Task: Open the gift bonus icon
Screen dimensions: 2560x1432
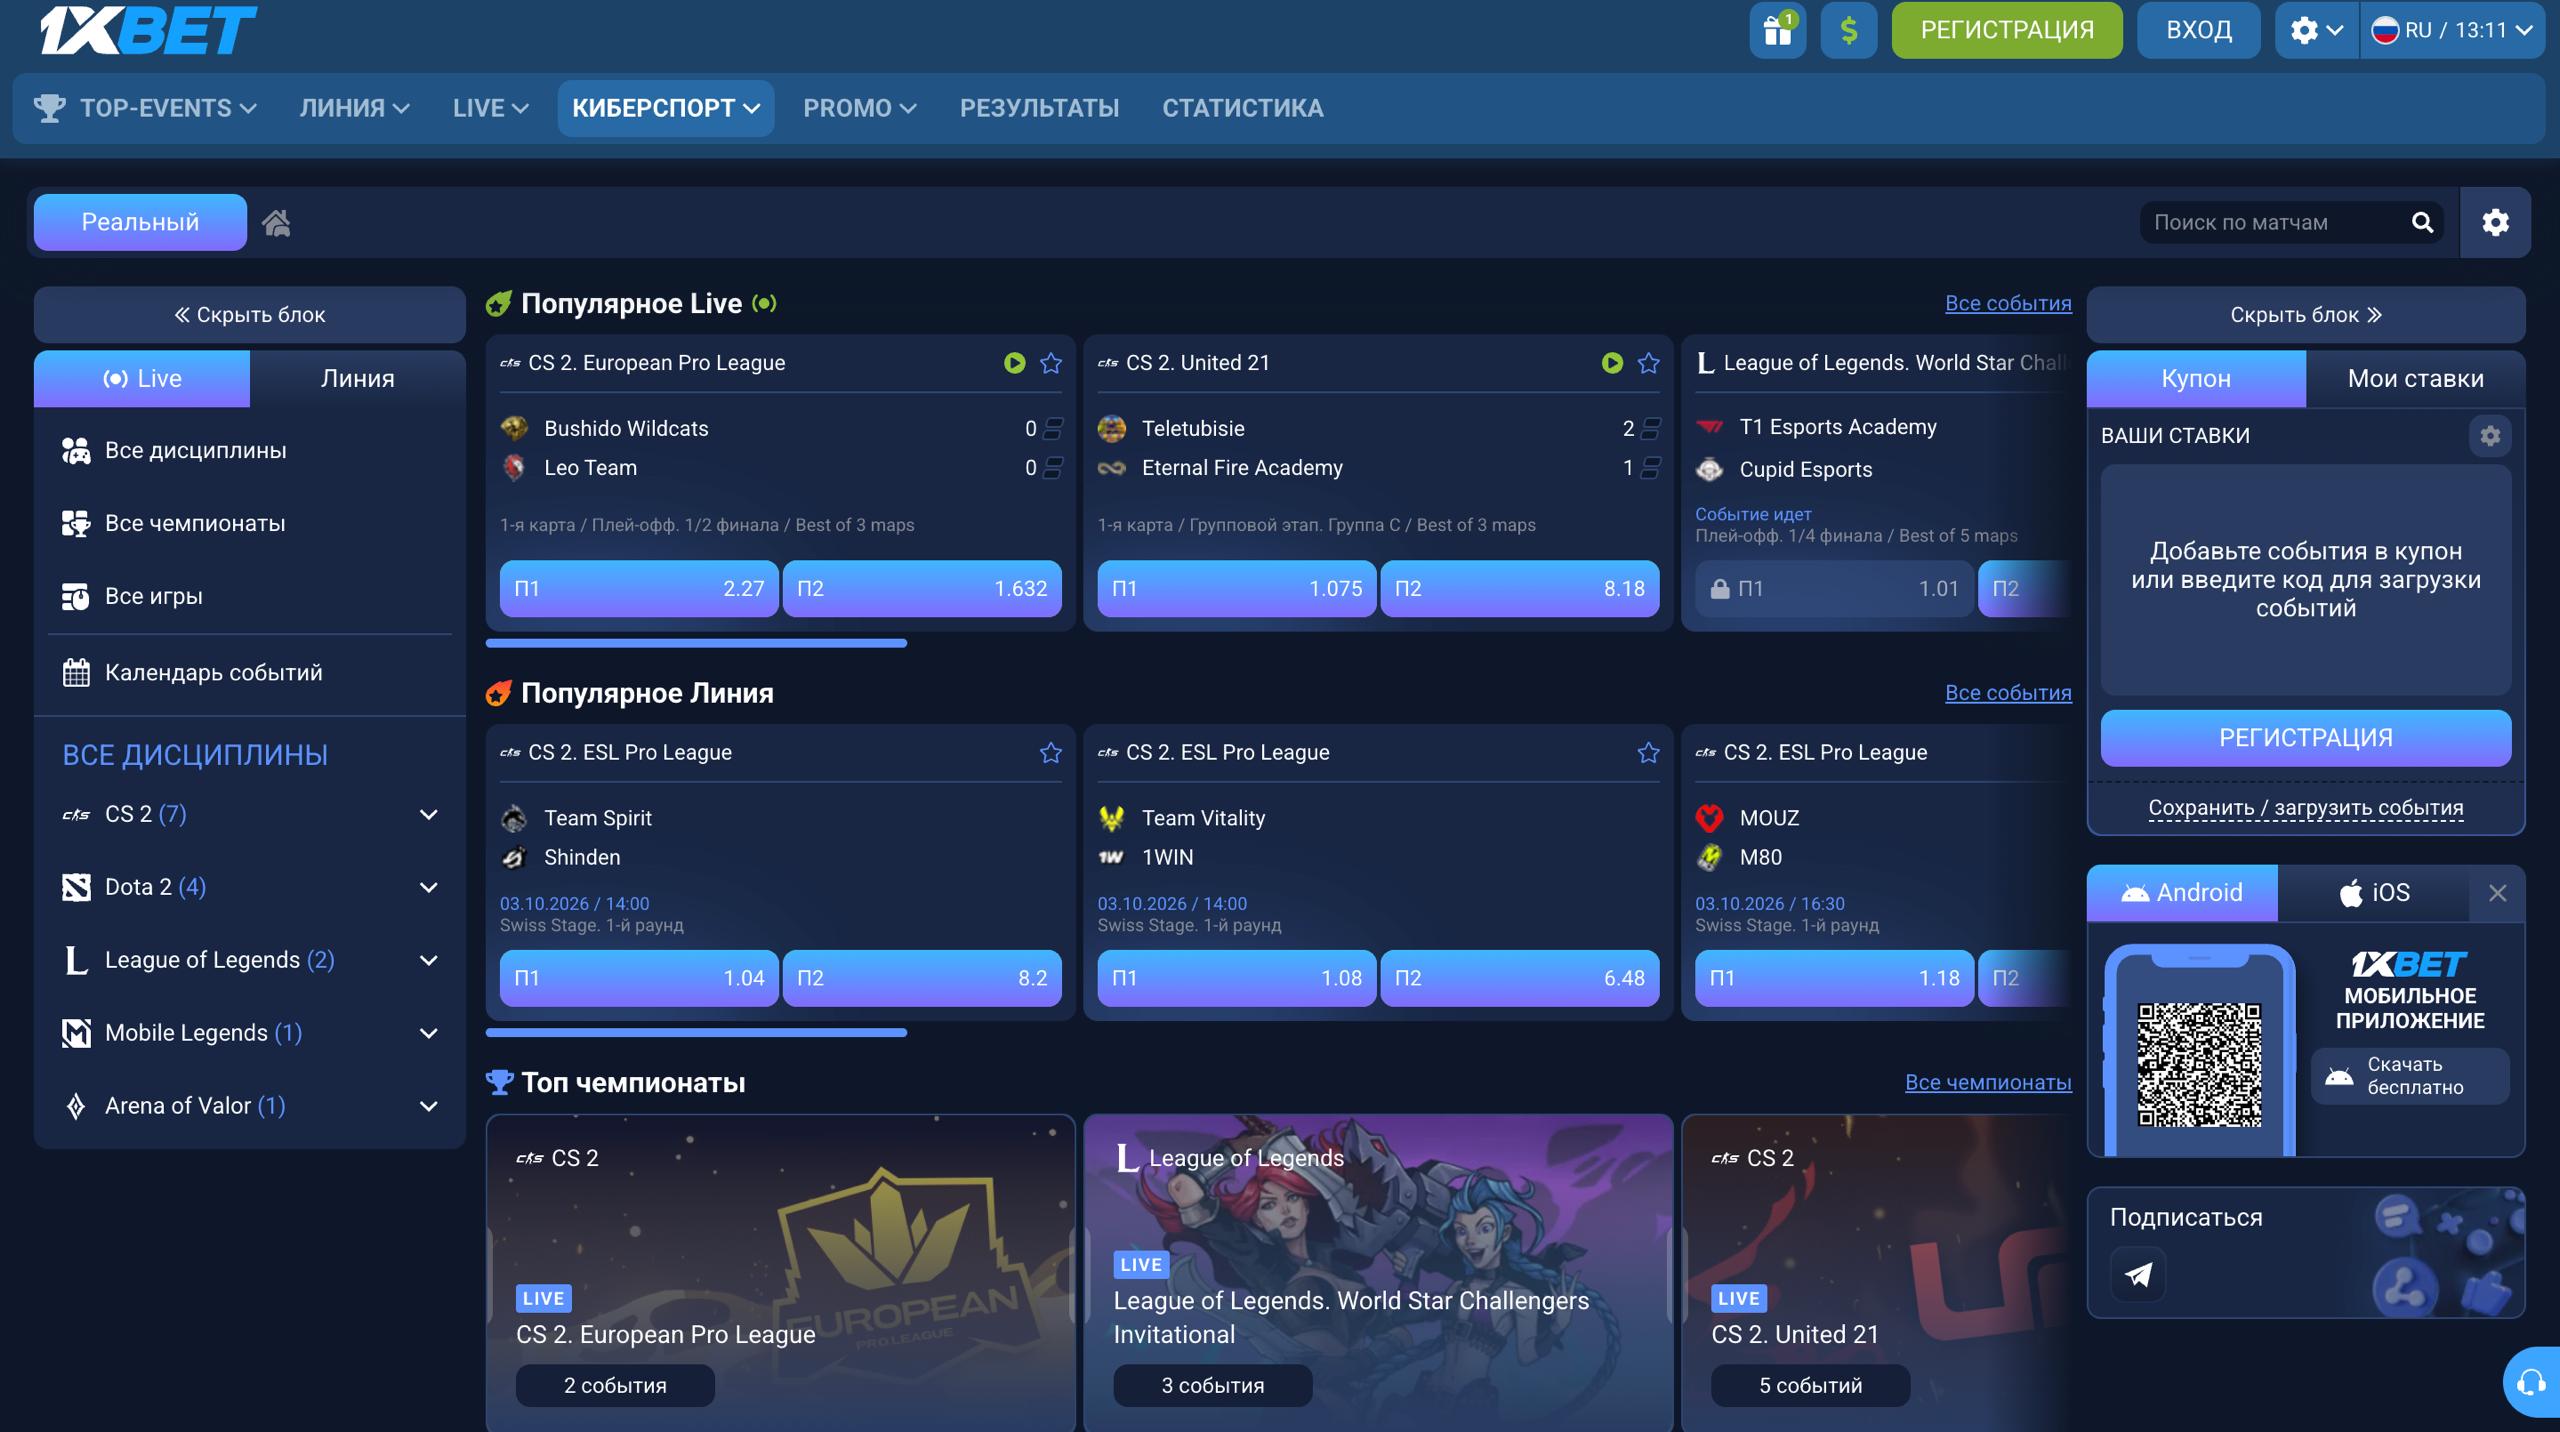Action: tap(1777, 30)
